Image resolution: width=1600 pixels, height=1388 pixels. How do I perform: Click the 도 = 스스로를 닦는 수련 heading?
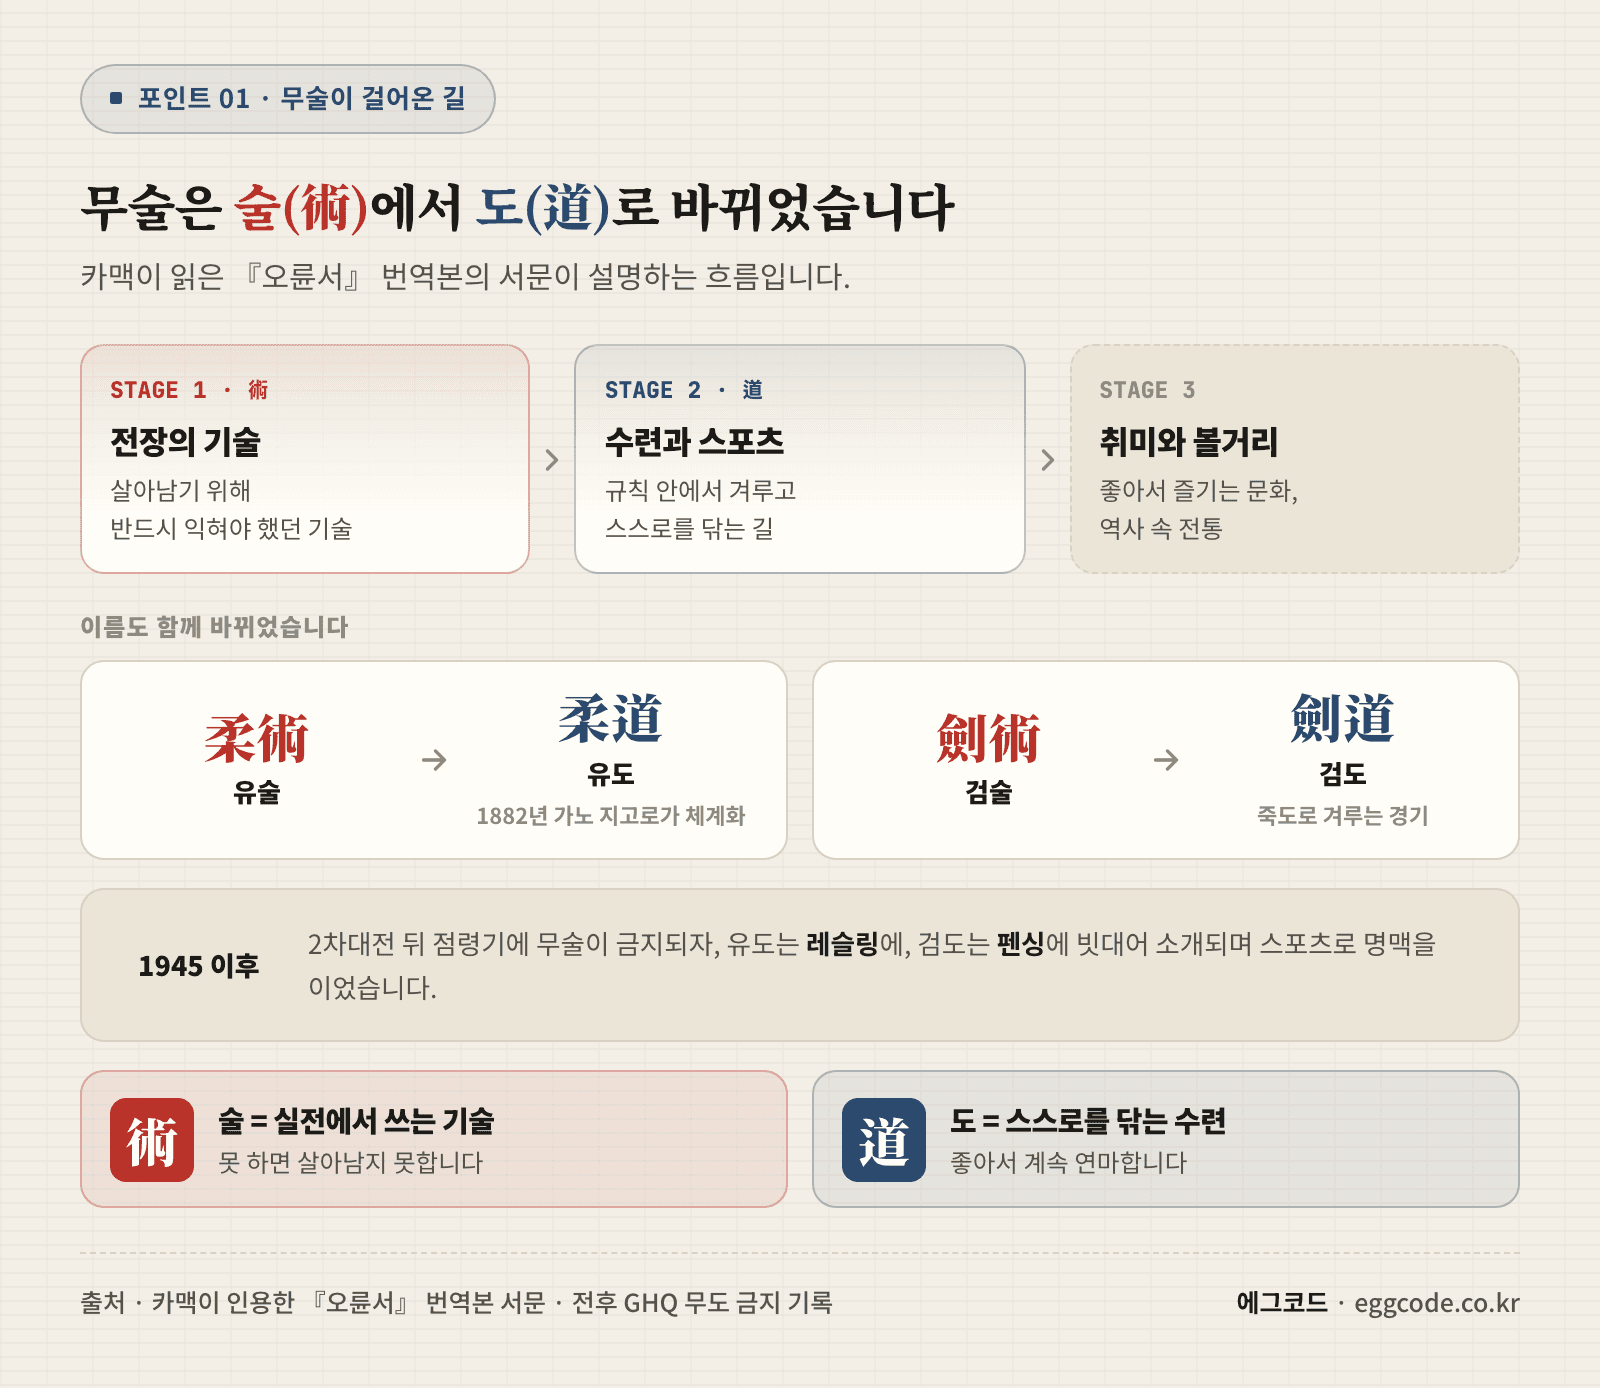pyautogui.click(x=1088, y=1121)
